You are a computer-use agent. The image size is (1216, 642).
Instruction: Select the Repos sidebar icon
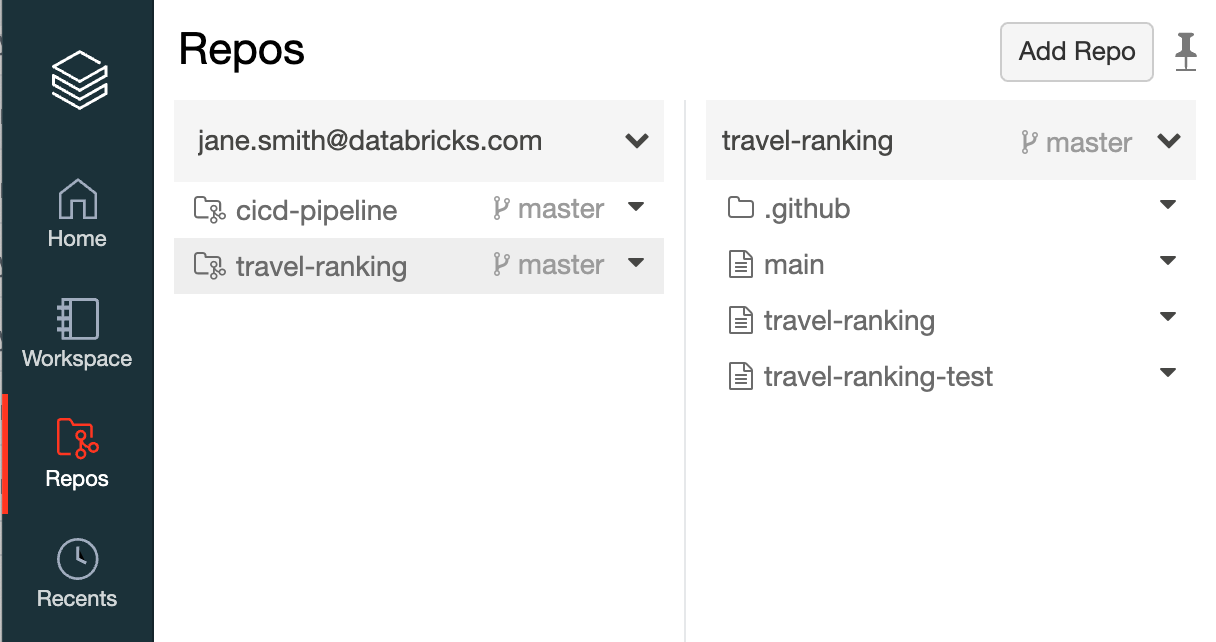pos(77,439)
